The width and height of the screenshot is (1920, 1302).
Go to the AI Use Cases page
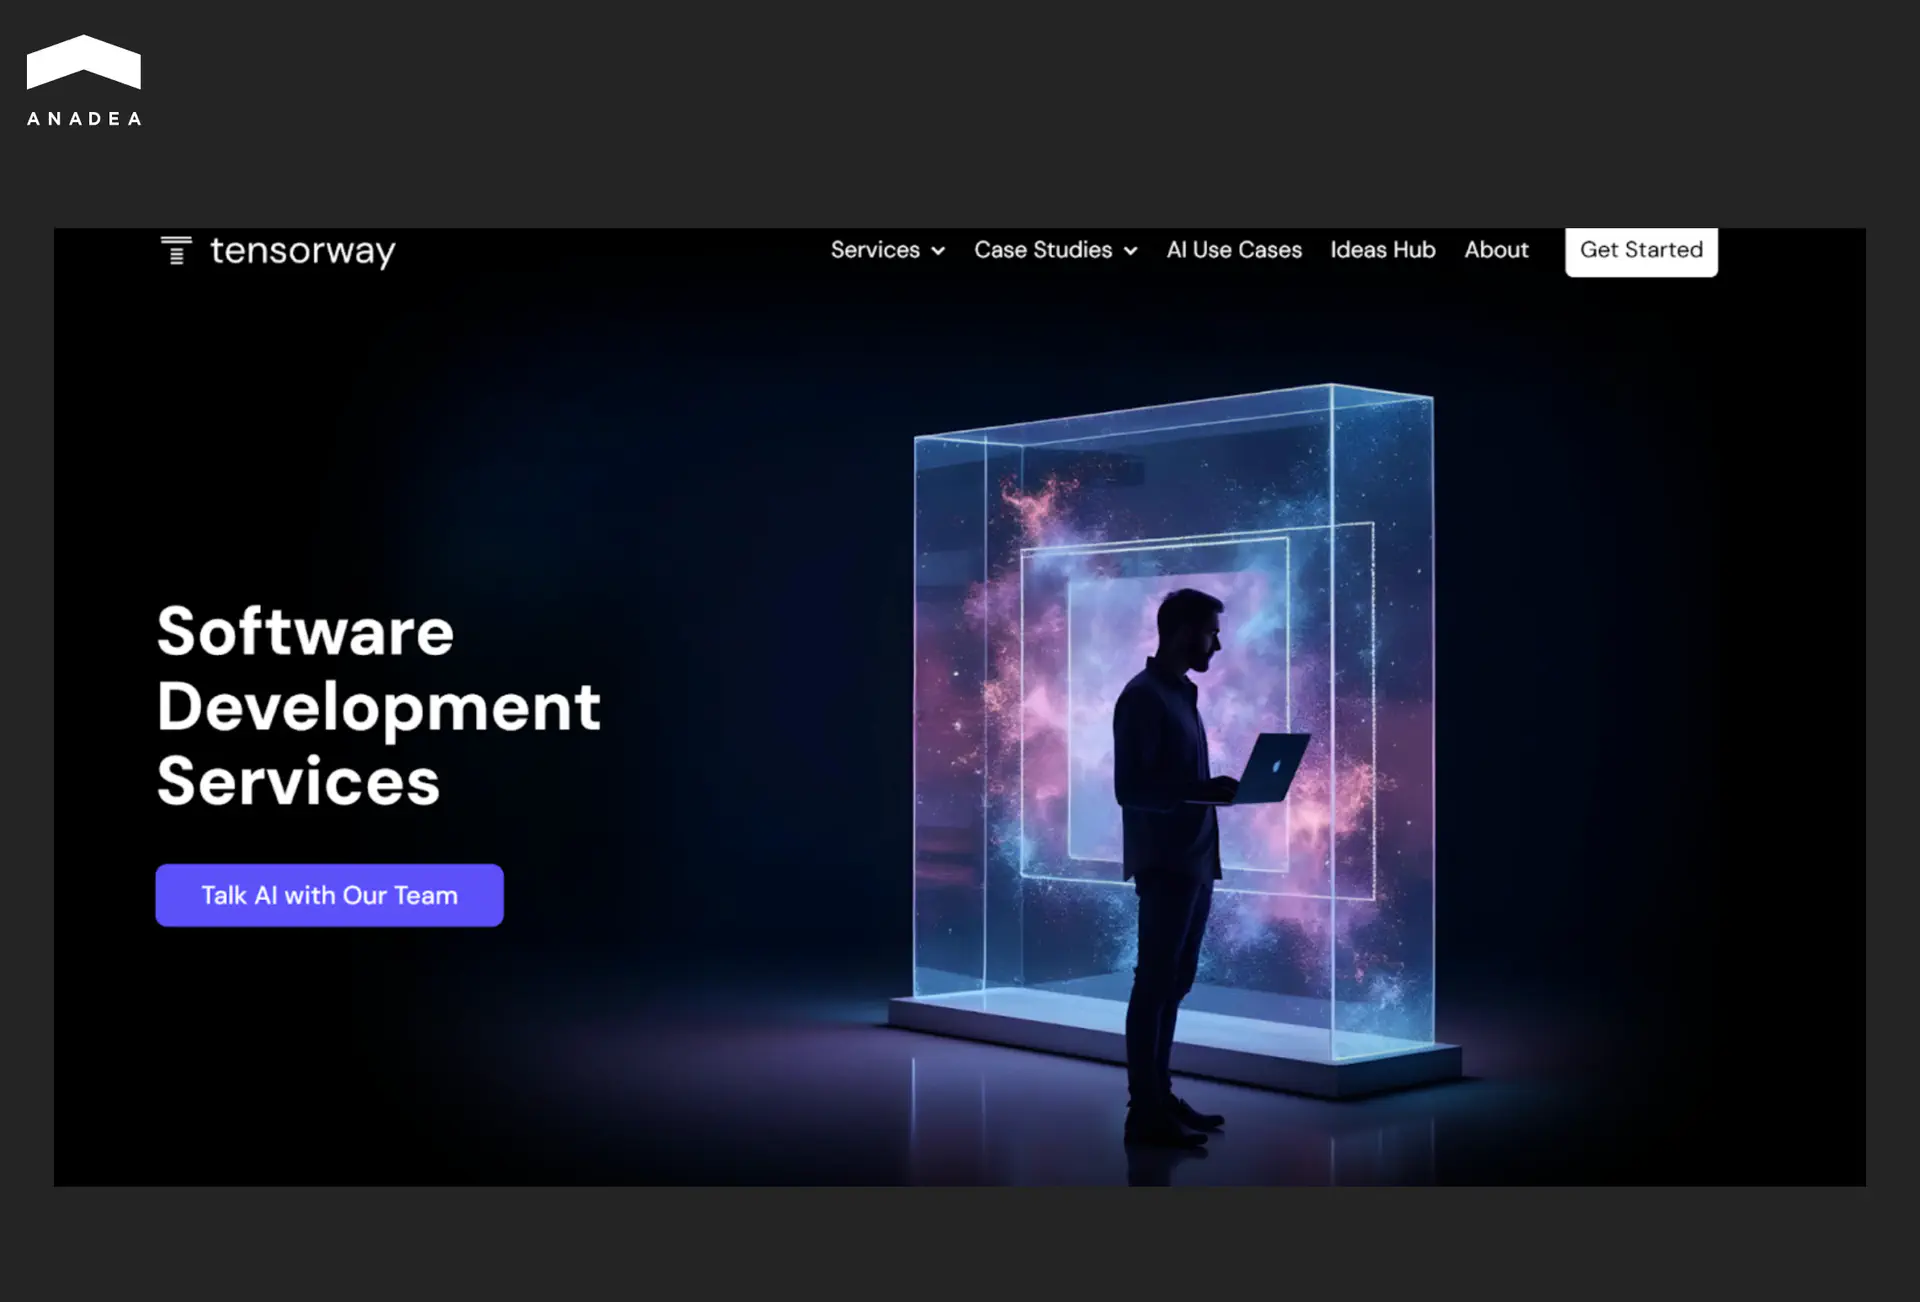[1233, 250]
